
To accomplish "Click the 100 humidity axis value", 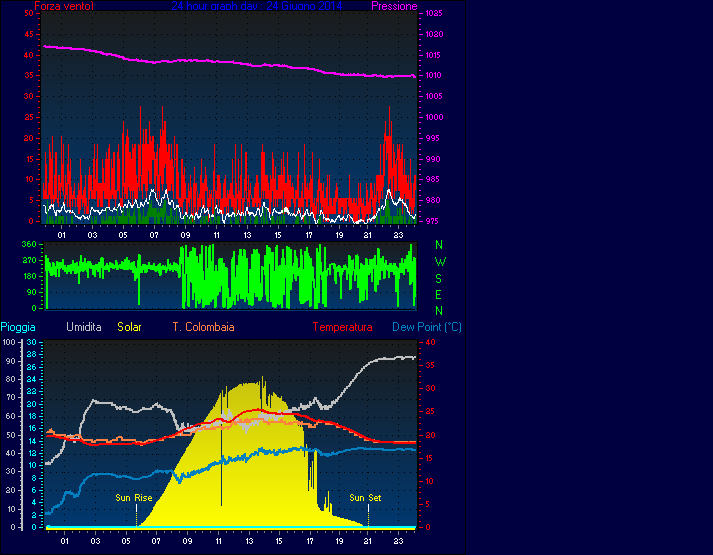I will coord(9,342).
